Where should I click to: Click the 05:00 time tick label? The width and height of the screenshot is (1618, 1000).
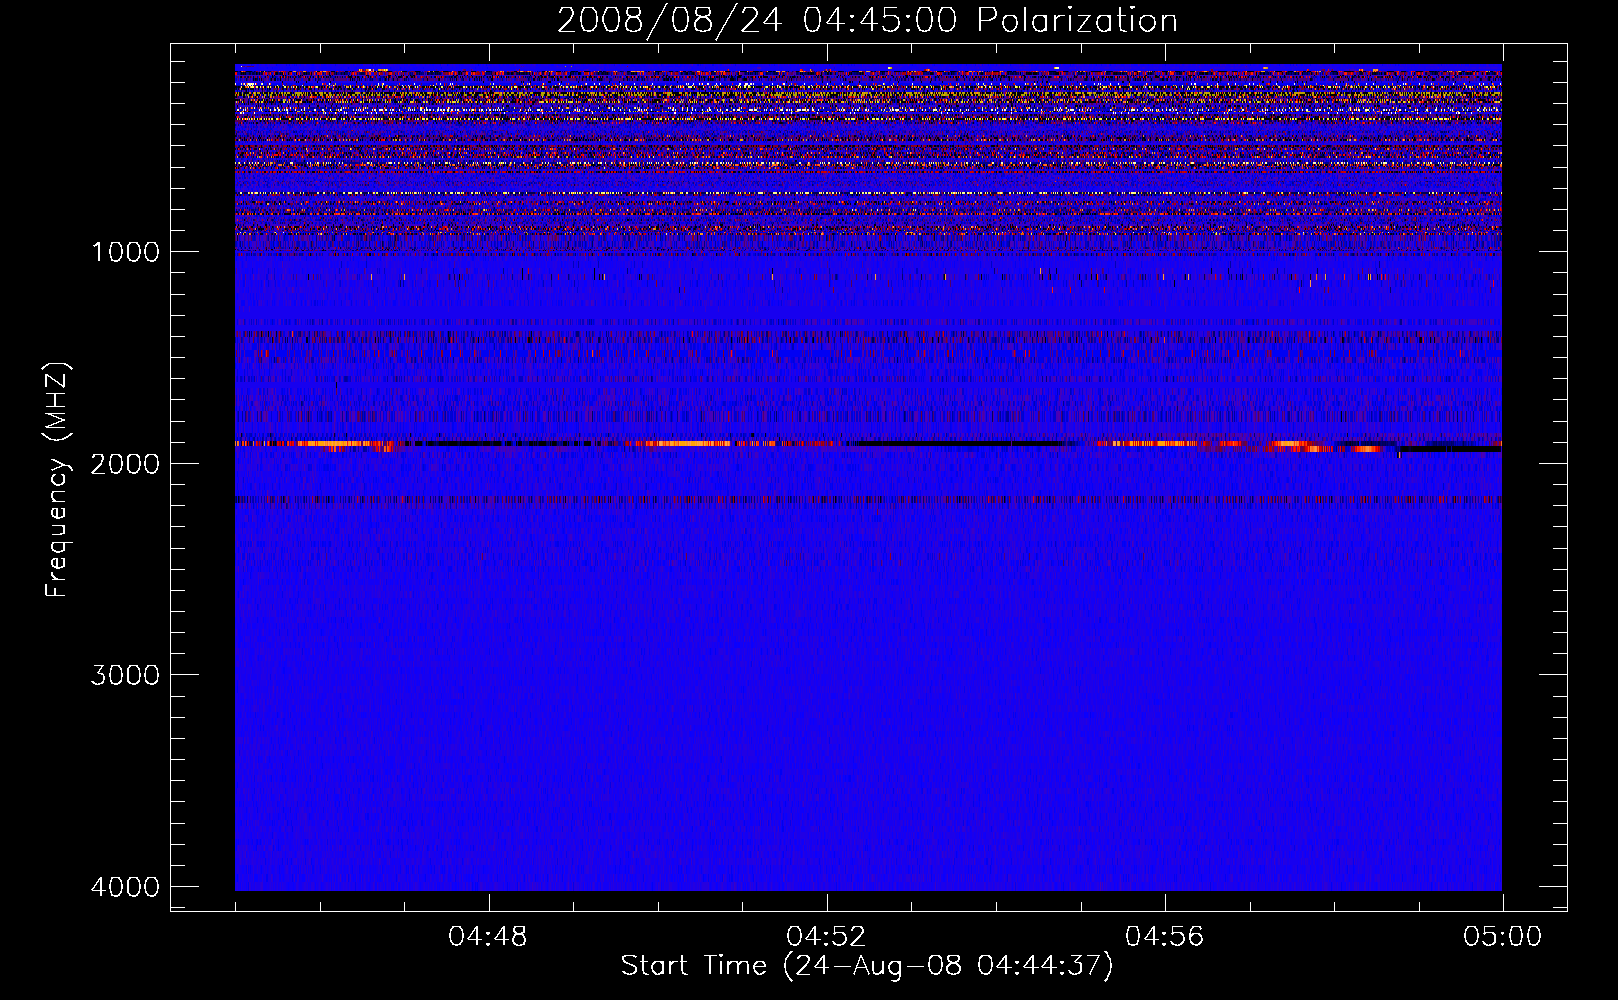pyautogui.click(x=1502, y=937)
